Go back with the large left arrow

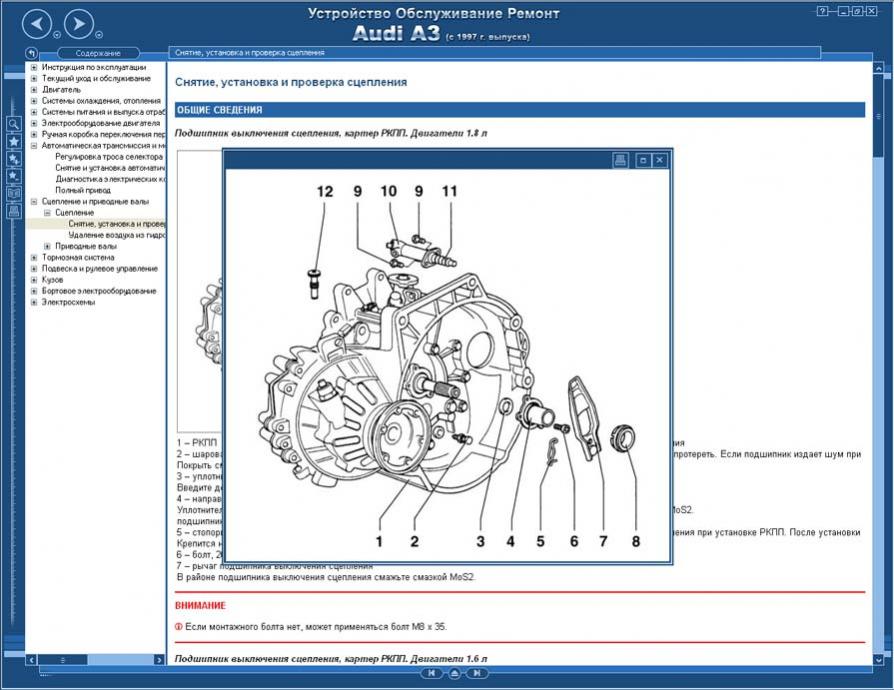point(37,24)
